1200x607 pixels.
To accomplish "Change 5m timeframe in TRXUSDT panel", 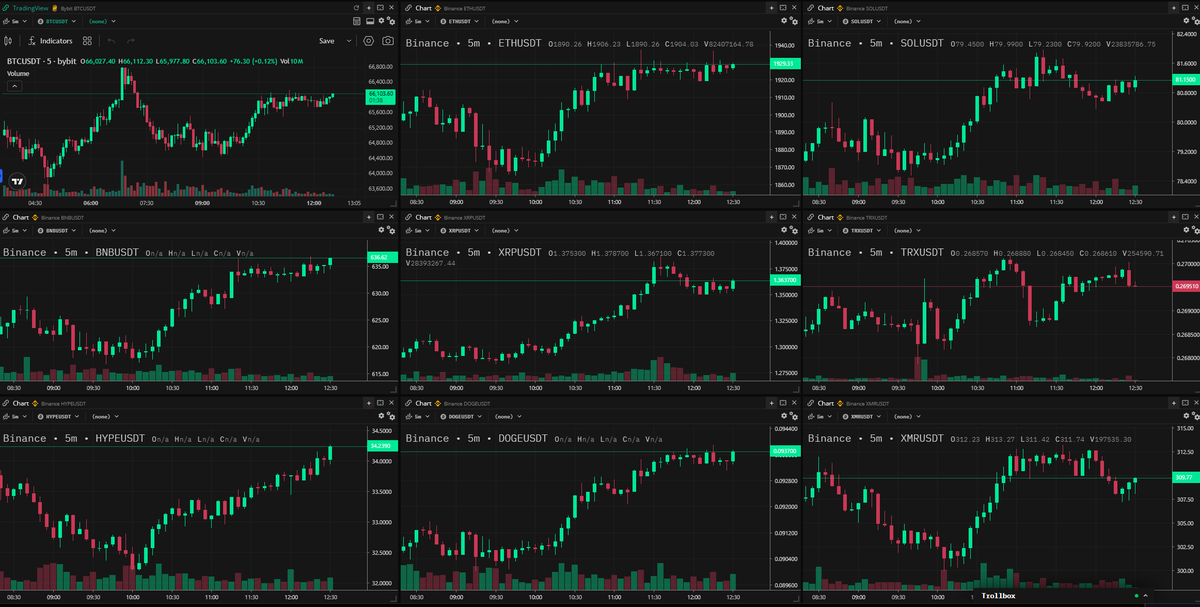I will [821, 230].
